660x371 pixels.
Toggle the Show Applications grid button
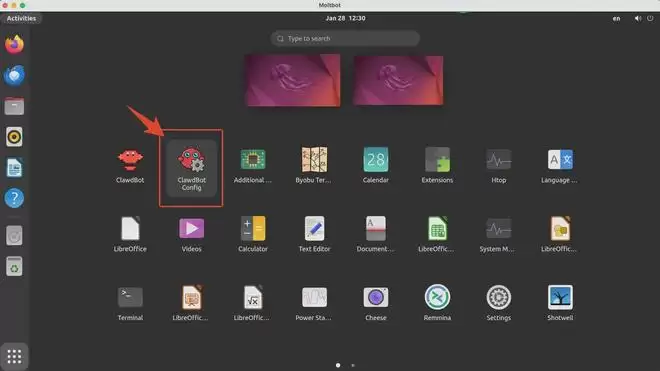point(14,357)
